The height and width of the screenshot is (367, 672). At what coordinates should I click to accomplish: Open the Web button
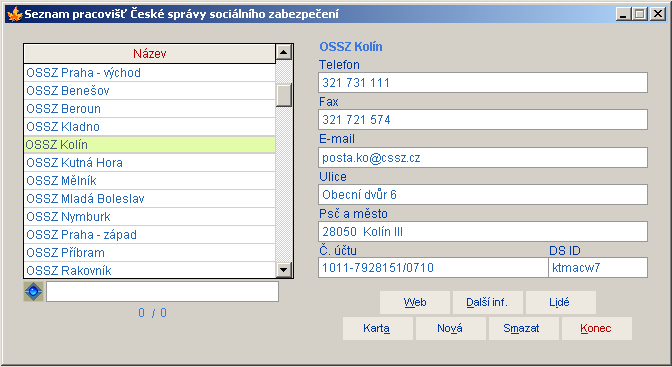[415, 302]
